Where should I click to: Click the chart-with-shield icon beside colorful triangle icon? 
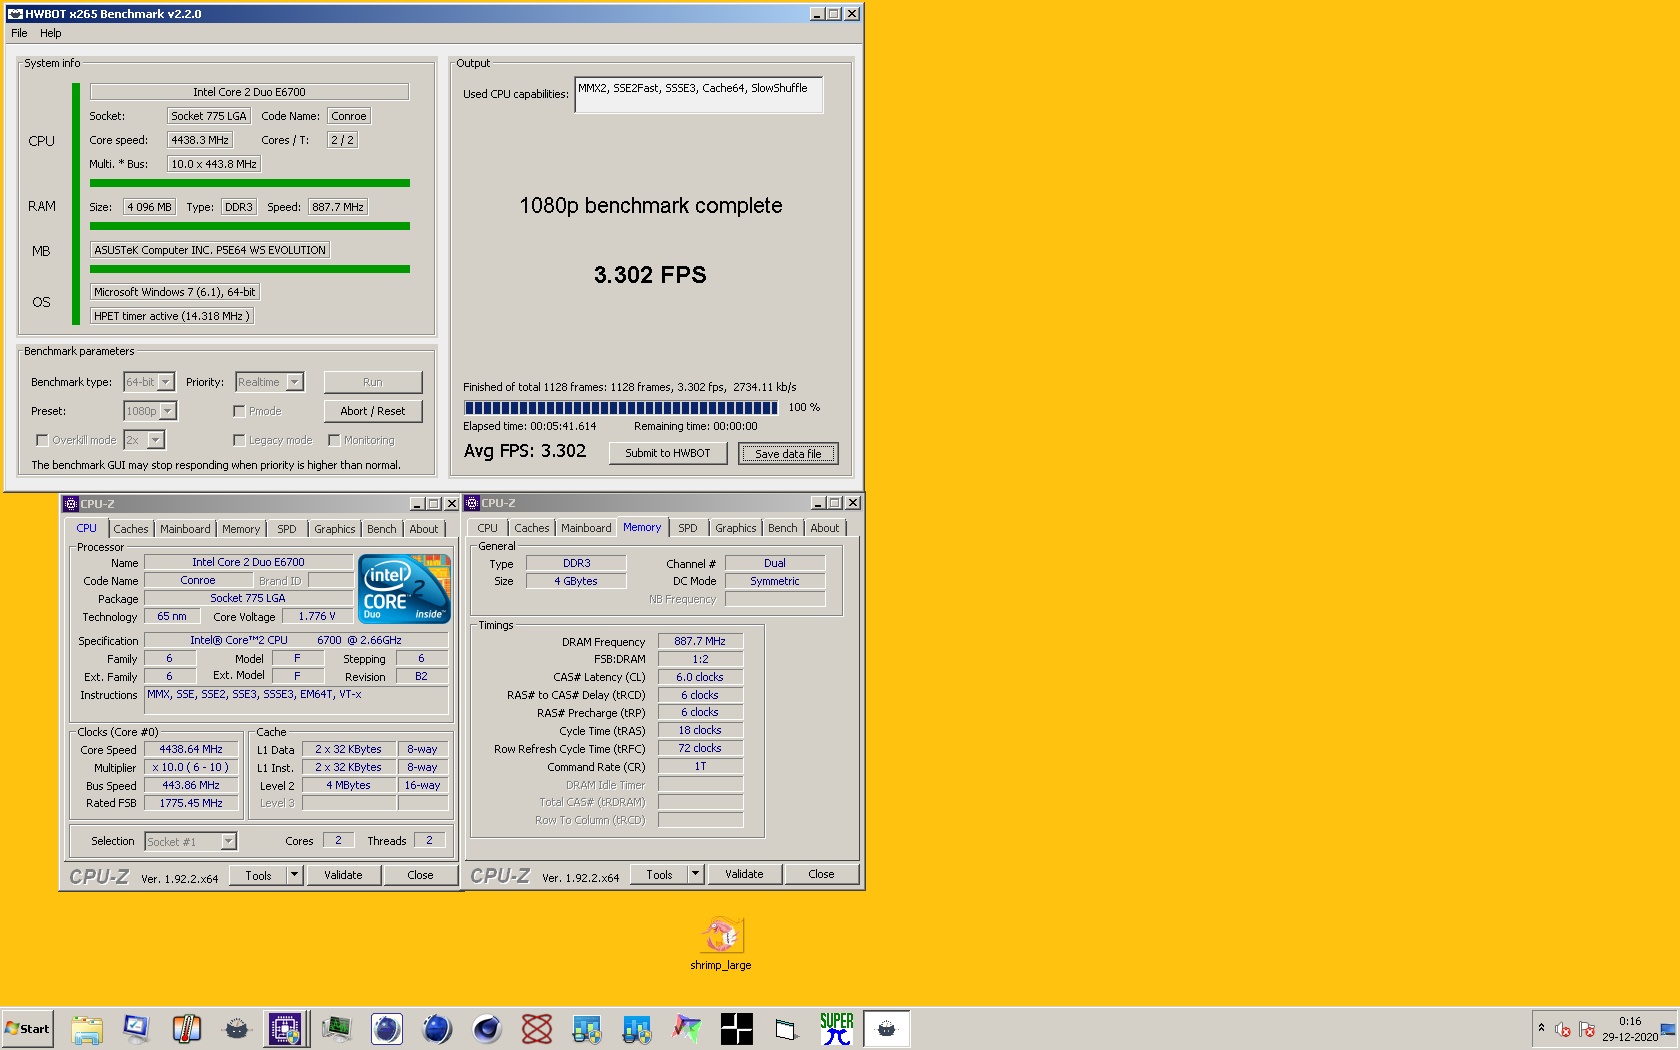(x=637, y=1029)
